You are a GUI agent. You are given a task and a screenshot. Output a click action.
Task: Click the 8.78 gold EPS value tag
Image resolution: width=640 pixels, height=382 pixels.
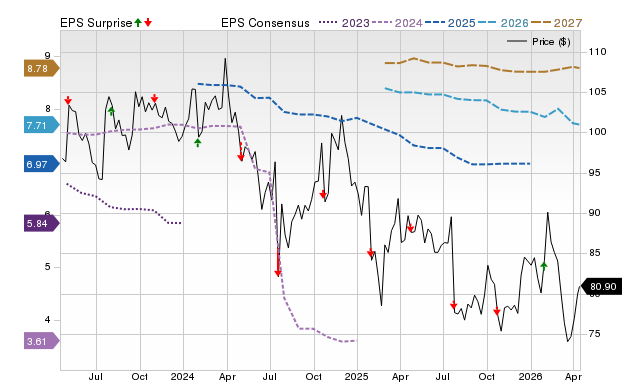click(x=41, y=69)
